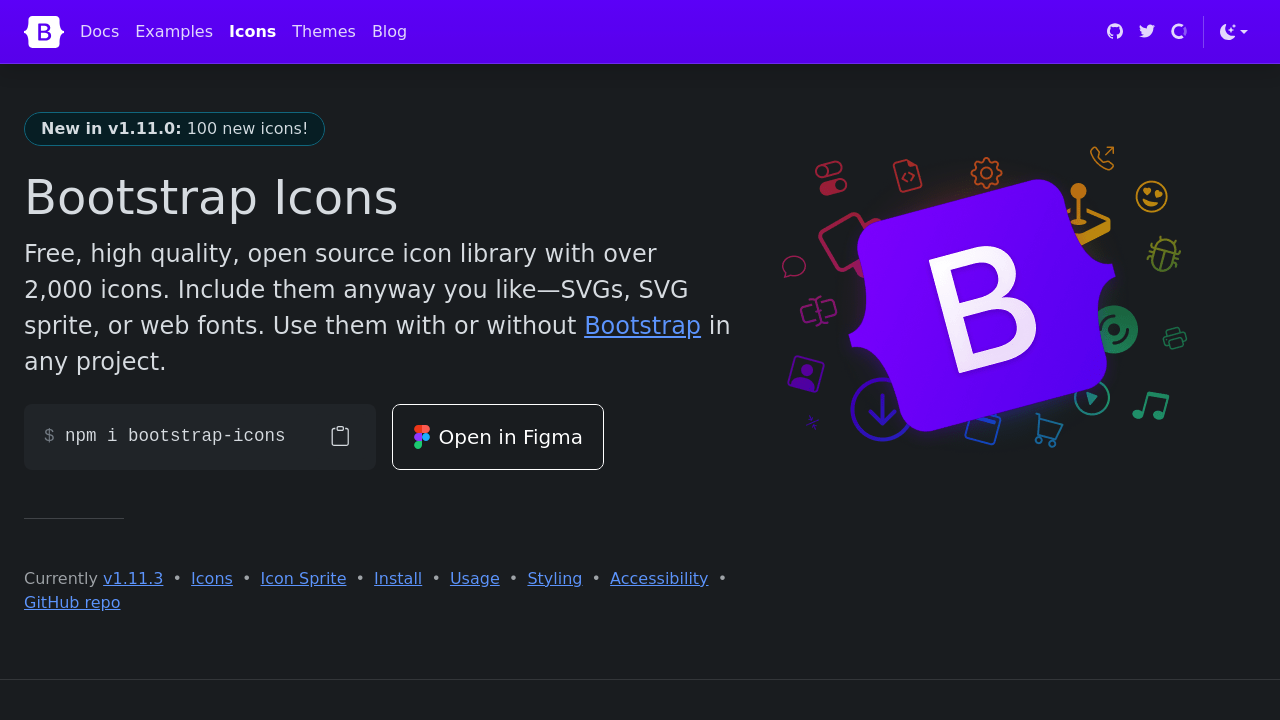Select the Icons nav item
Image resolution: width=1280 pixels, height=720 pixels.
tap(252, 32)
